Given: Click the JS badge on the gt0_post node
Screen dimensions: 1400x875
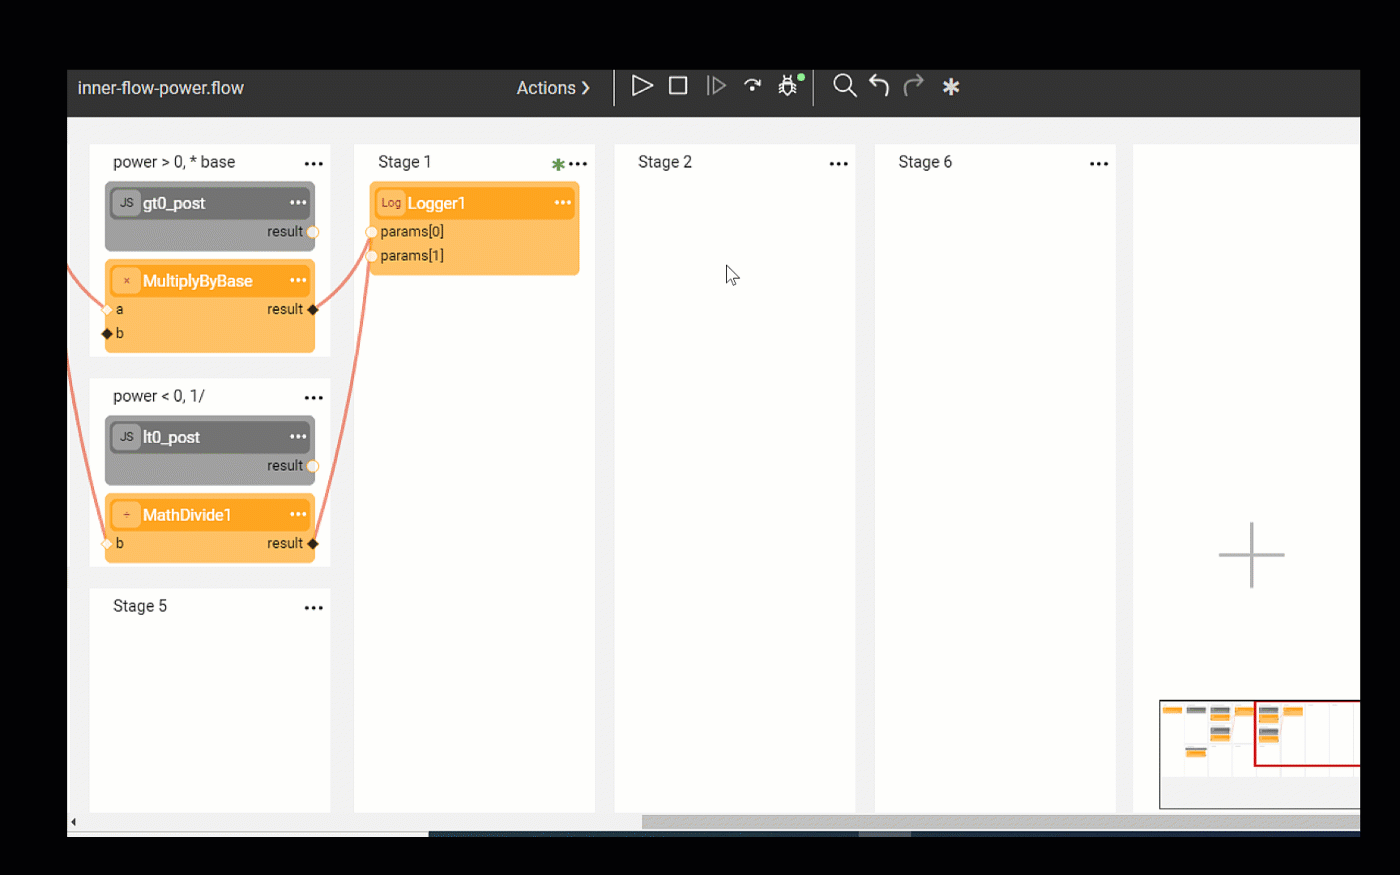Looking at the screenshot, I should pos(126,202).
